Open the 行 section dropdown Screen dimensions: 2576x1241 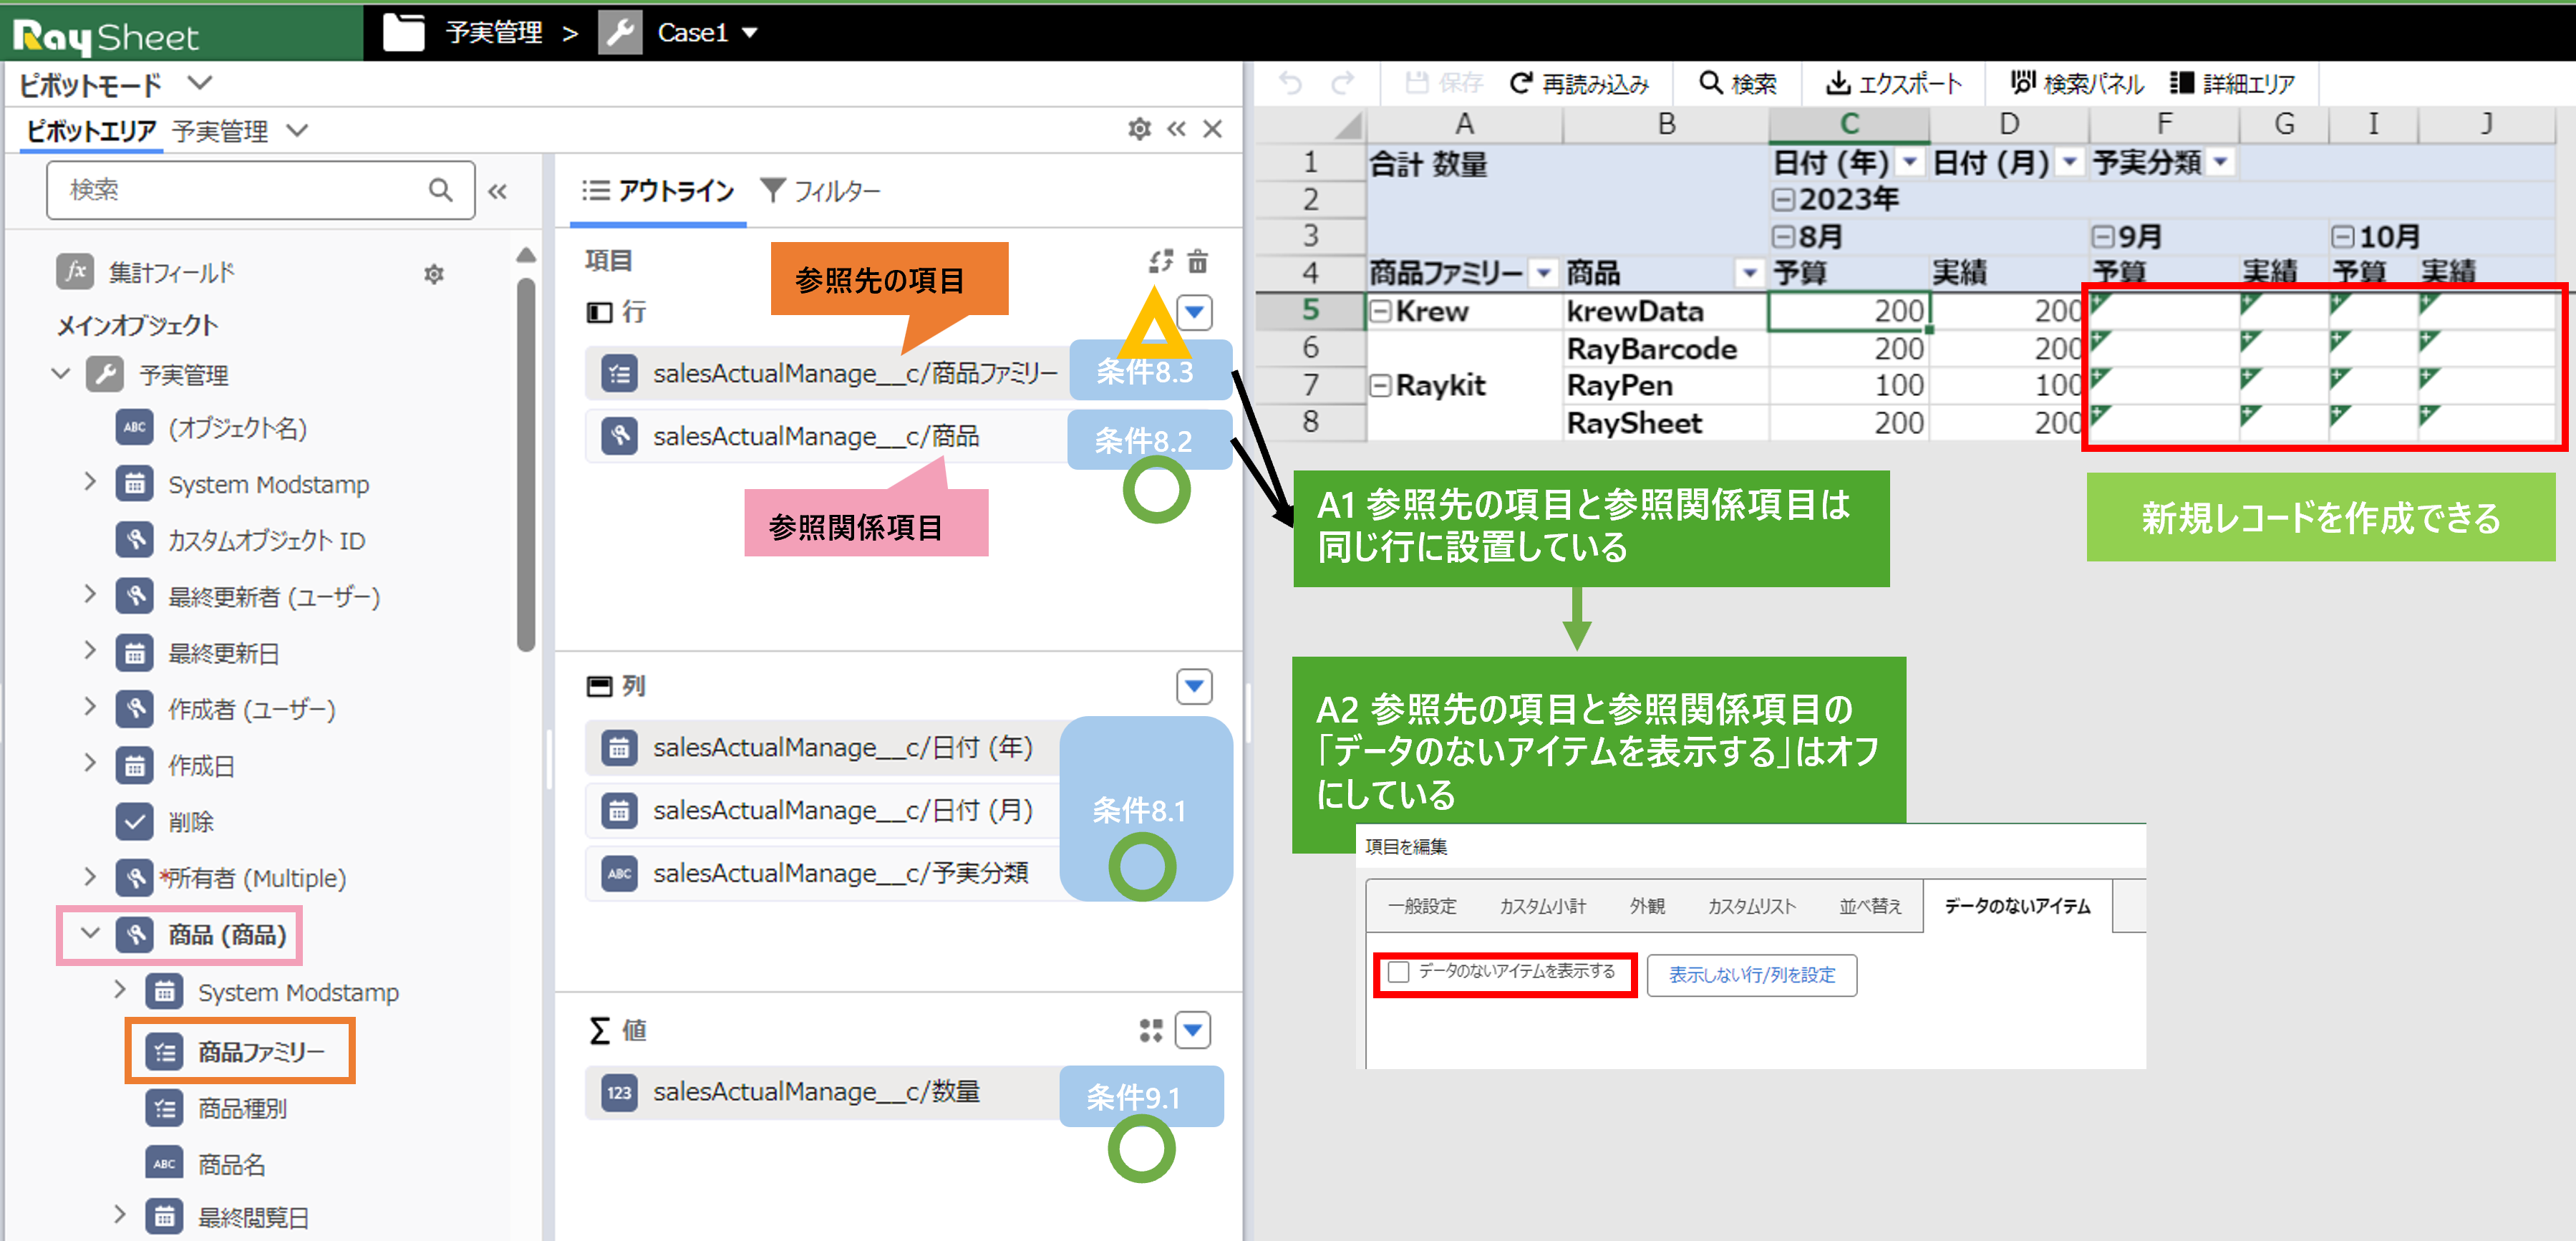point(1194,312)
